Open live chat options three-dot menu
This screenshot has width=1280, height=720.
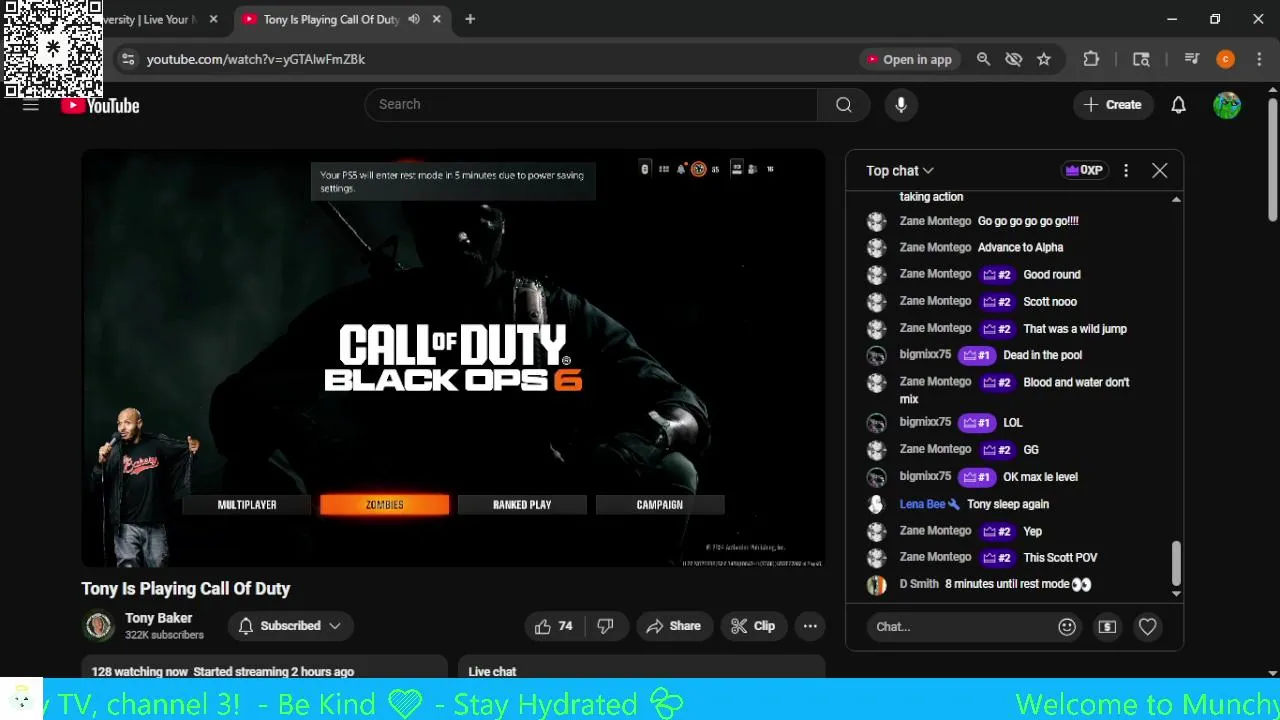click(1126, 171)
